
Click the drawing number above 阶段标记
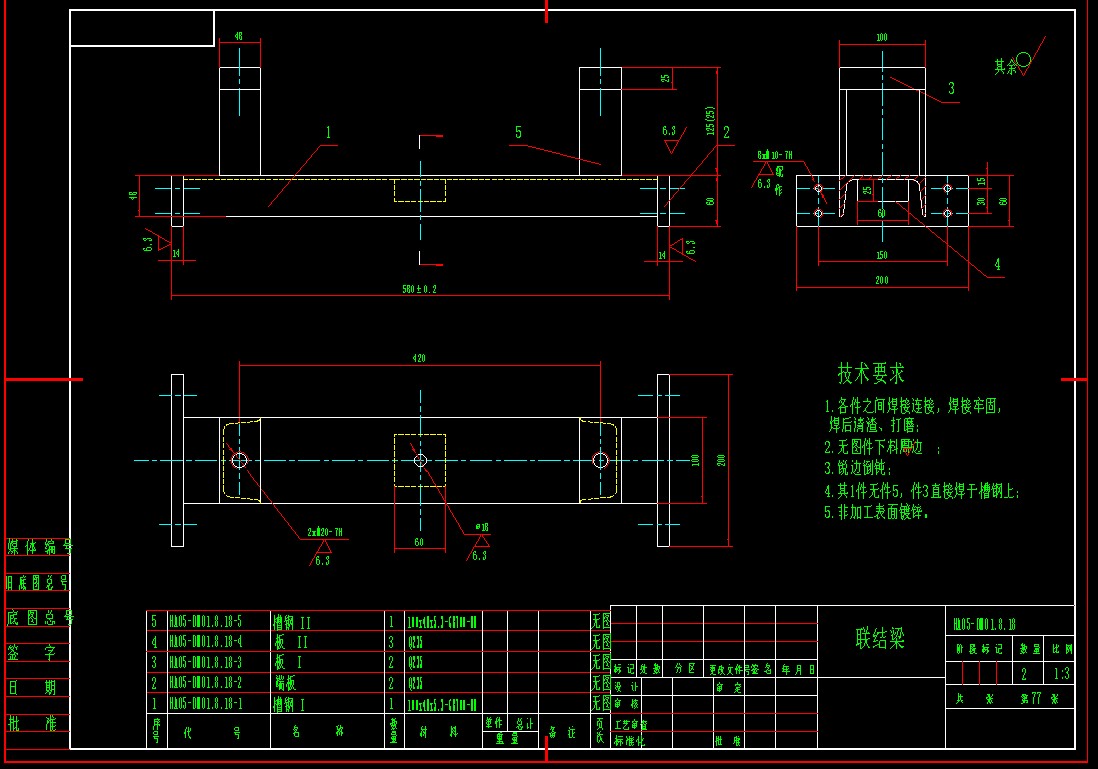click(x=984, y=624)
